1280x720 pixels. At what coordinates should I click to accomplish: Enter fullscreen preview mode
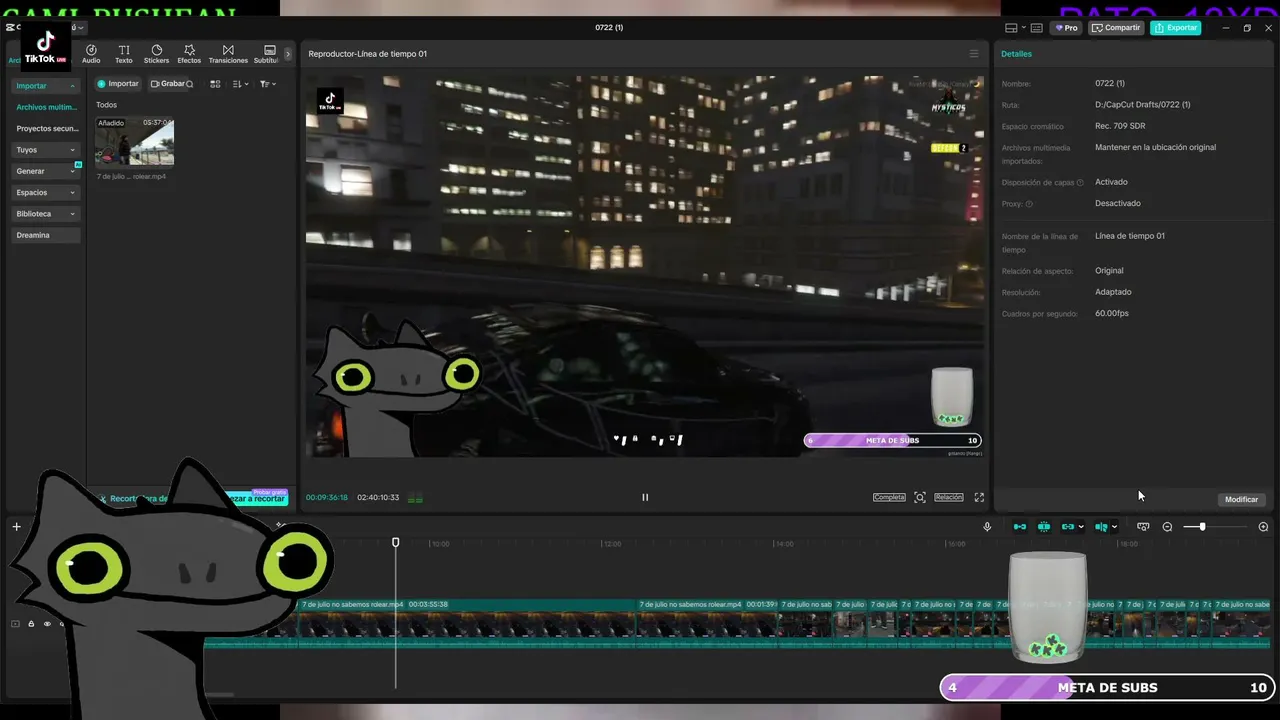tap(979, 497)
